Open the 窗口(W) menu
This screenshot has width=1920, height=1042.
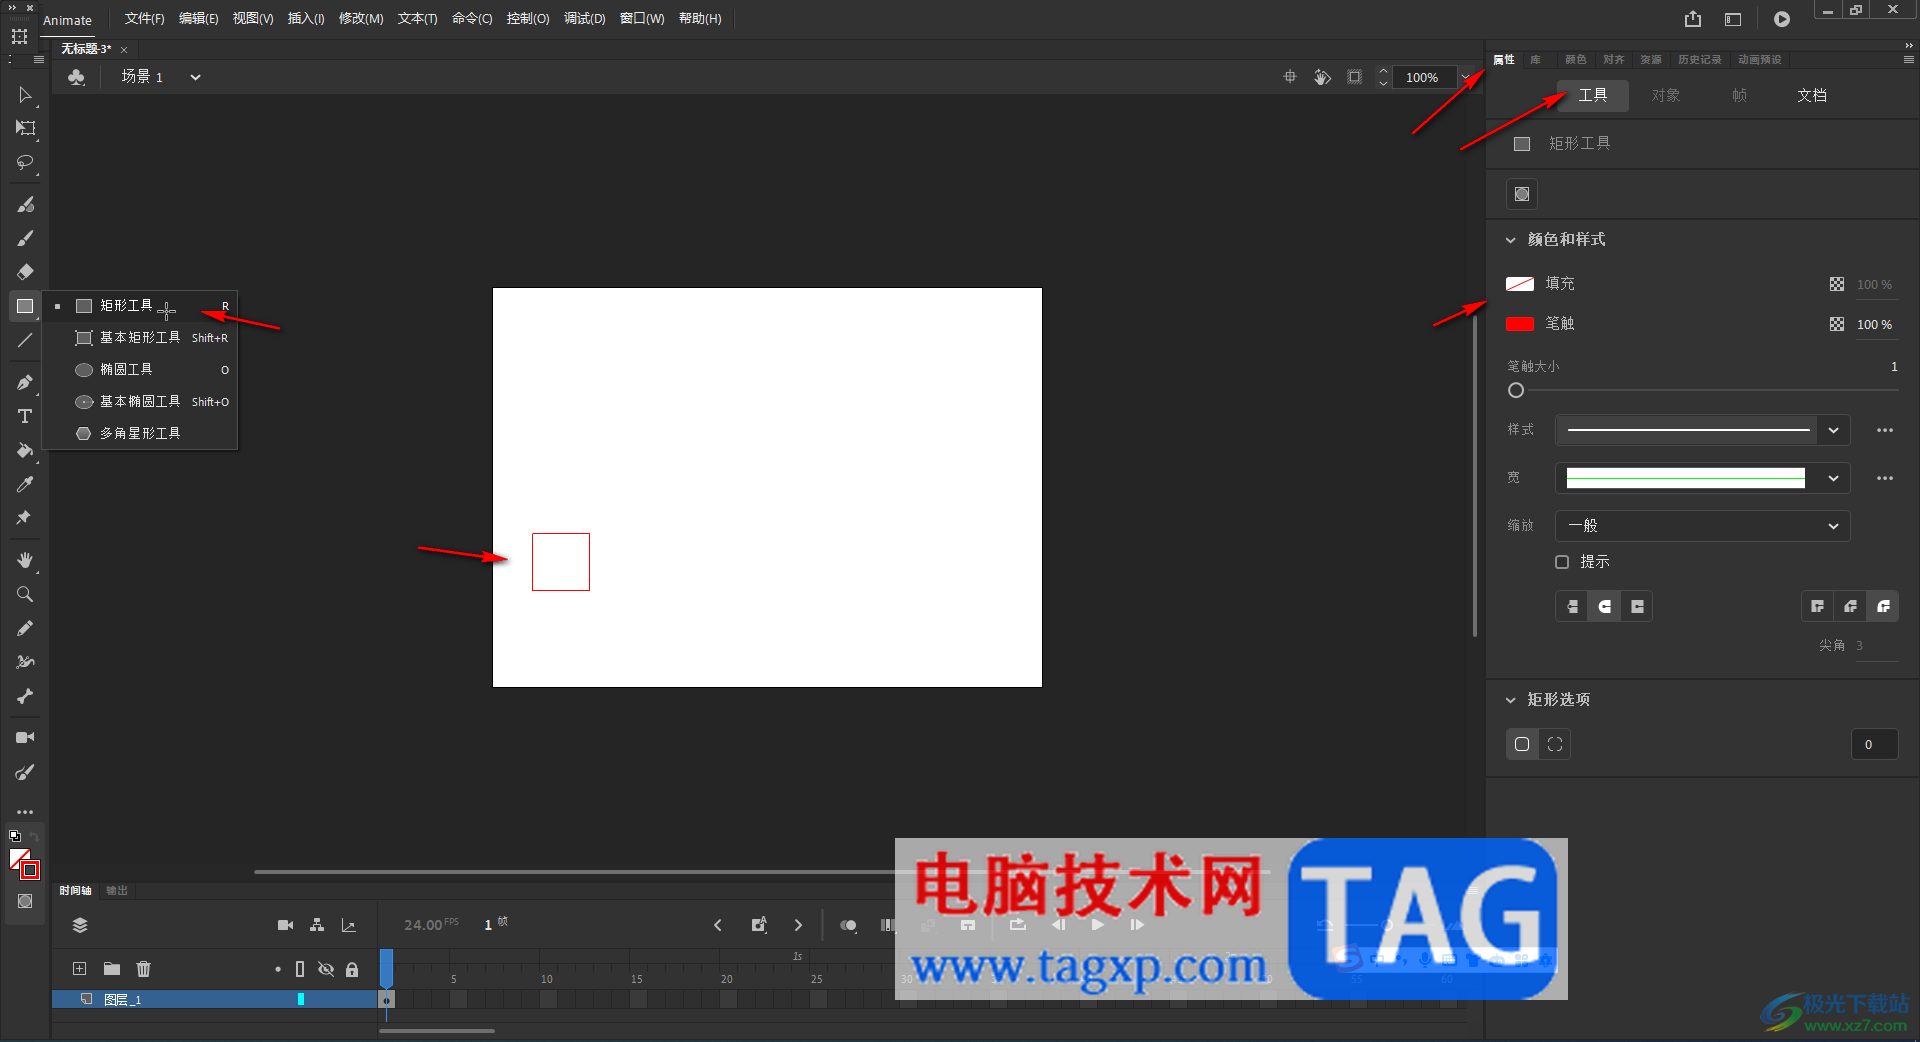642,19
